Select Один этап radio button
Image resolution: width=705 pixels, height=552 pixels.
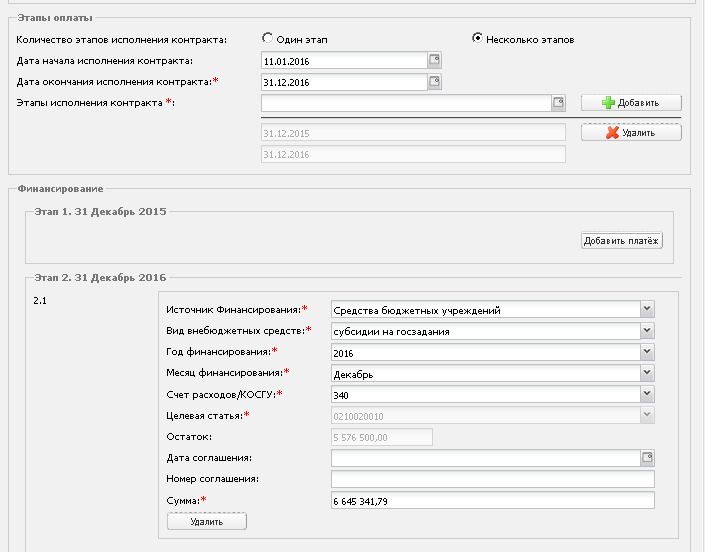(268, 38)
